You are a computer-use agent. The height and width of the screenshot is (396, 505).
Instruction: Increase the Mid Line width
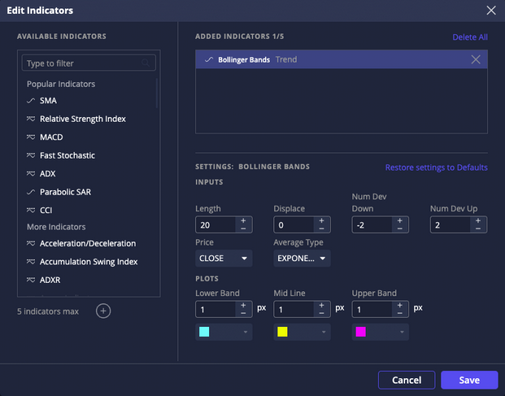coord(322,305)
